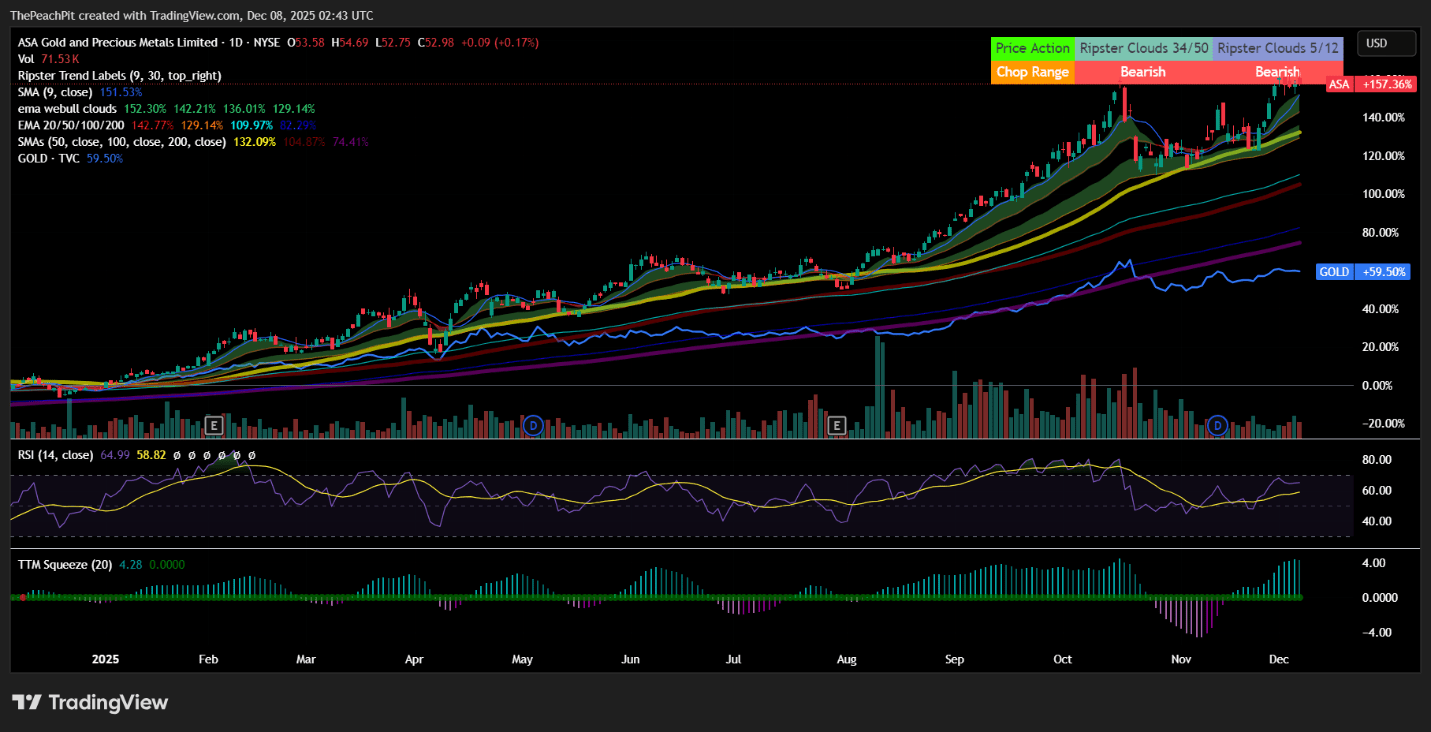This screenshot has width=1431, height=732.
Task: Select the Ripster Clouds 5/12 header cell
Action: click(x=1277, y=48)
